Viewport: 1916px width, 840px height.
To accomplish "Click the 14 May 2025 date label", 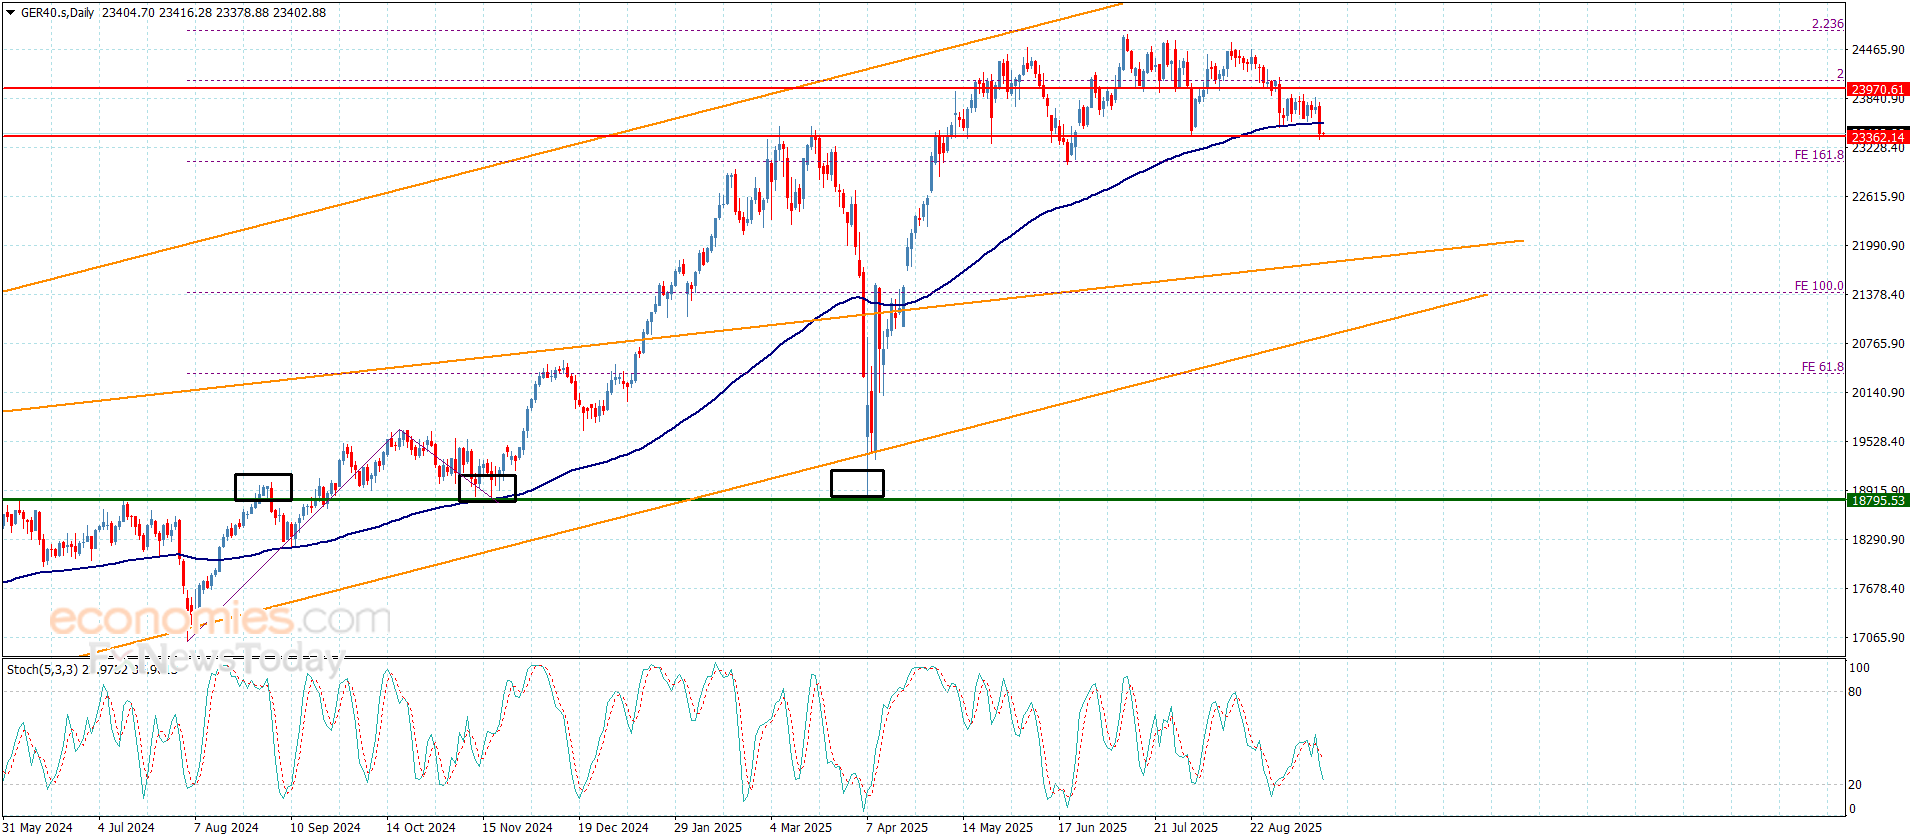I will point(997,827).
